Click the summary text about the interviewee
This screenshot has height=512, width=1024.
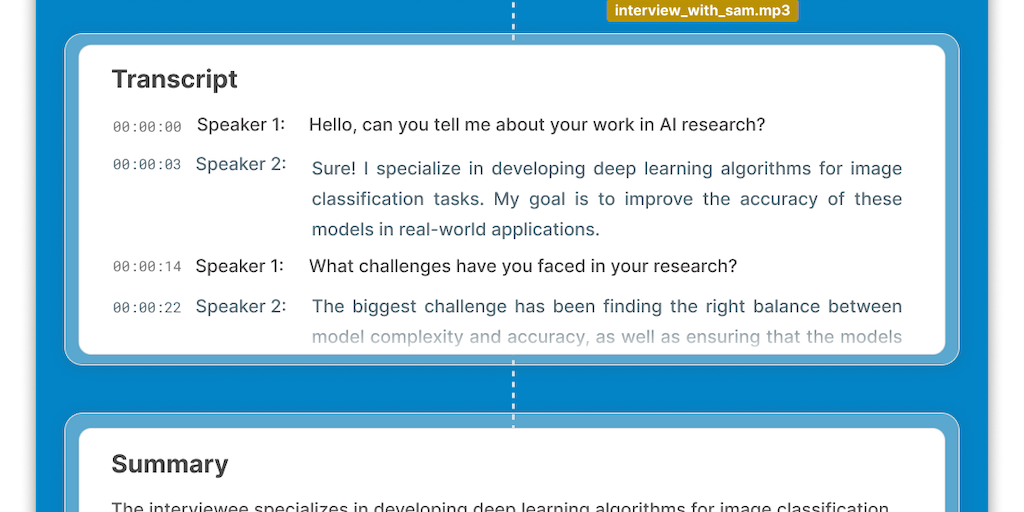coord(500,506)
